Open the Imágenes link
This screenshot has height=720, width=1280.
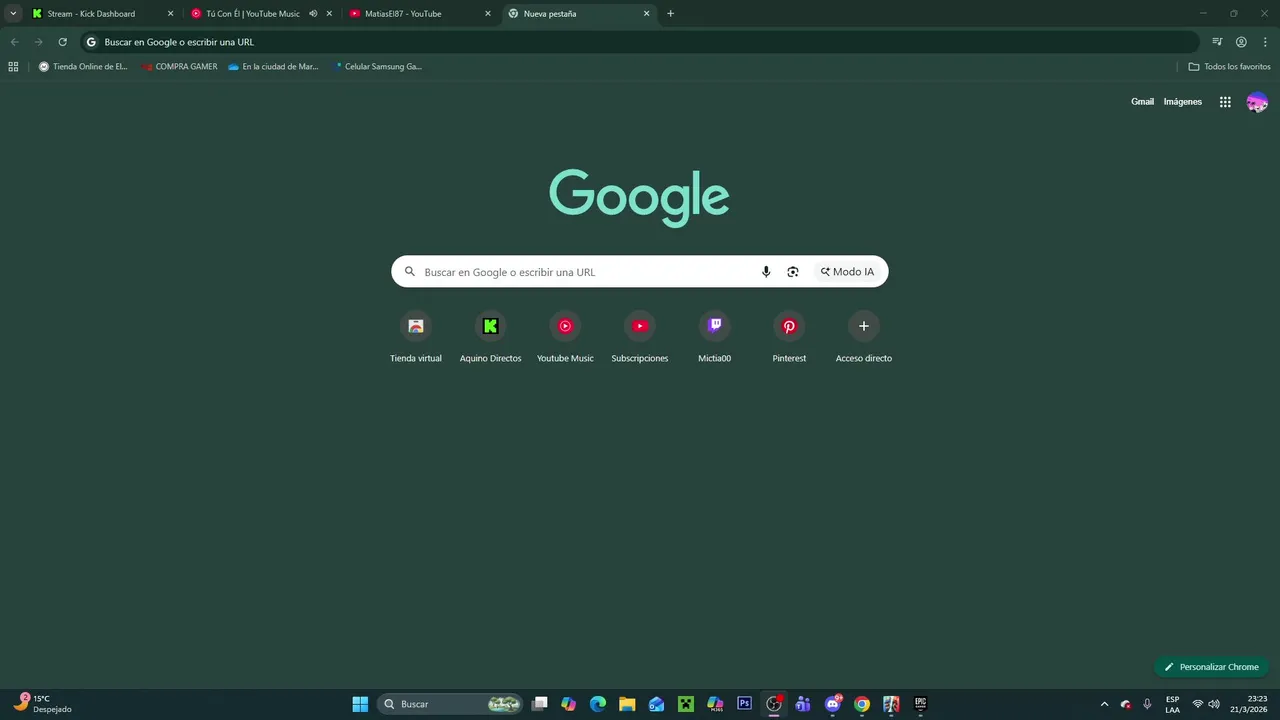1182,102
